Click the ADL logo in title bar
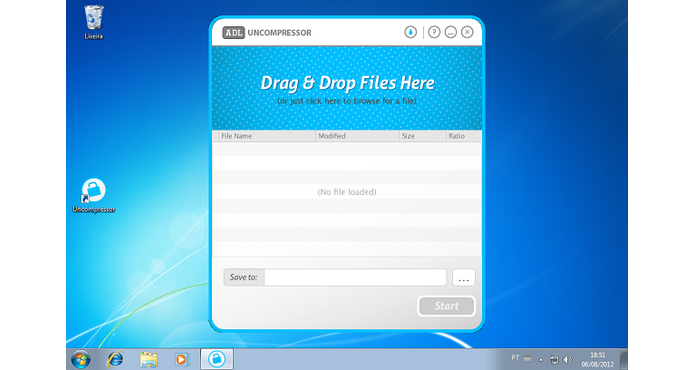Screen dimensions: 695x370 coord(233,33)
